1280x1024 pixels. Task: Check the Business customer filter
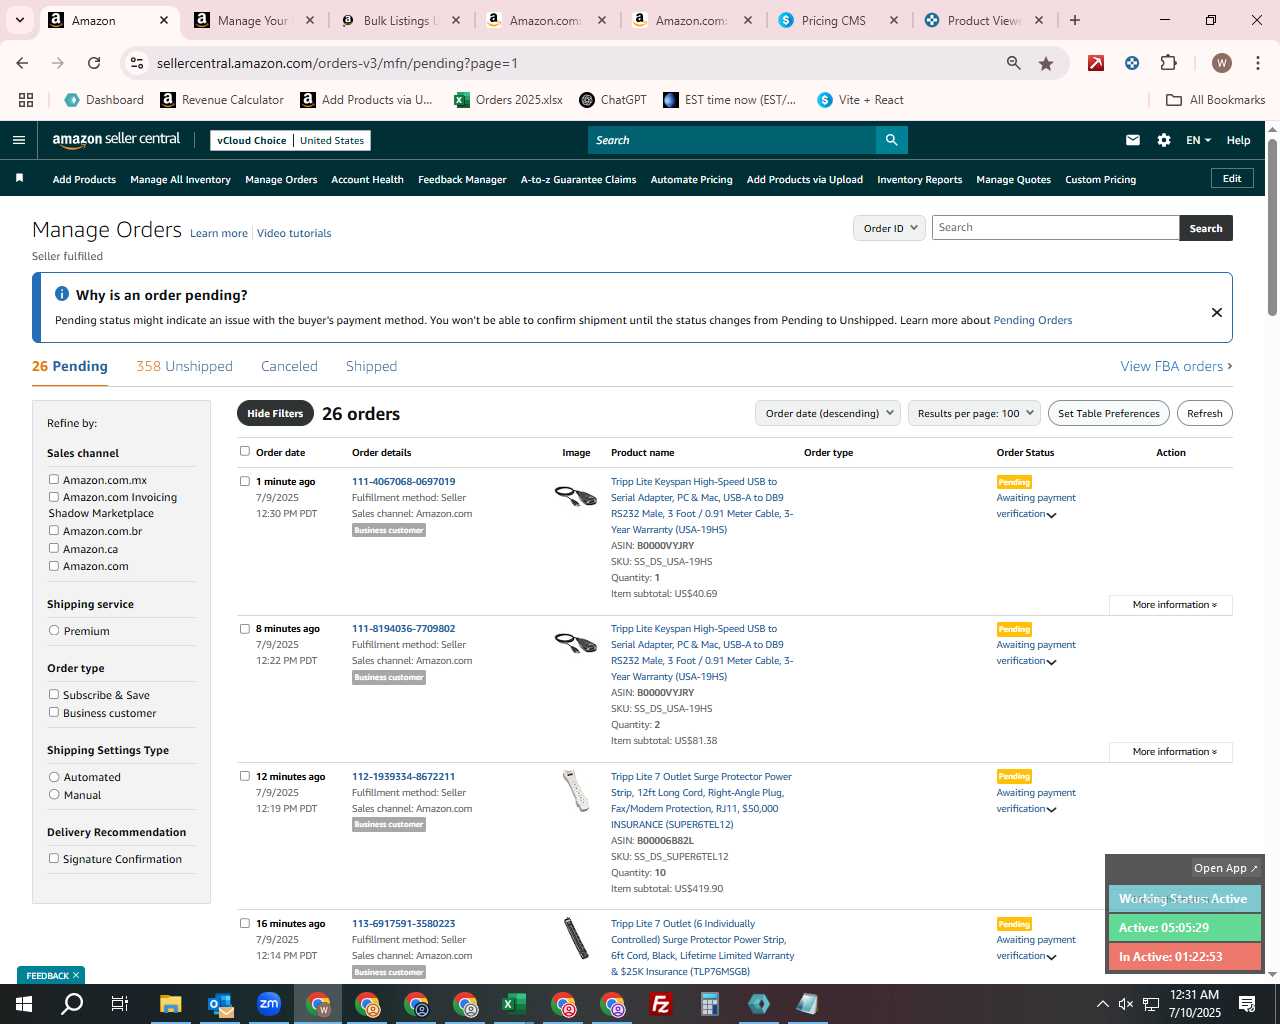(x=54, y=712)
